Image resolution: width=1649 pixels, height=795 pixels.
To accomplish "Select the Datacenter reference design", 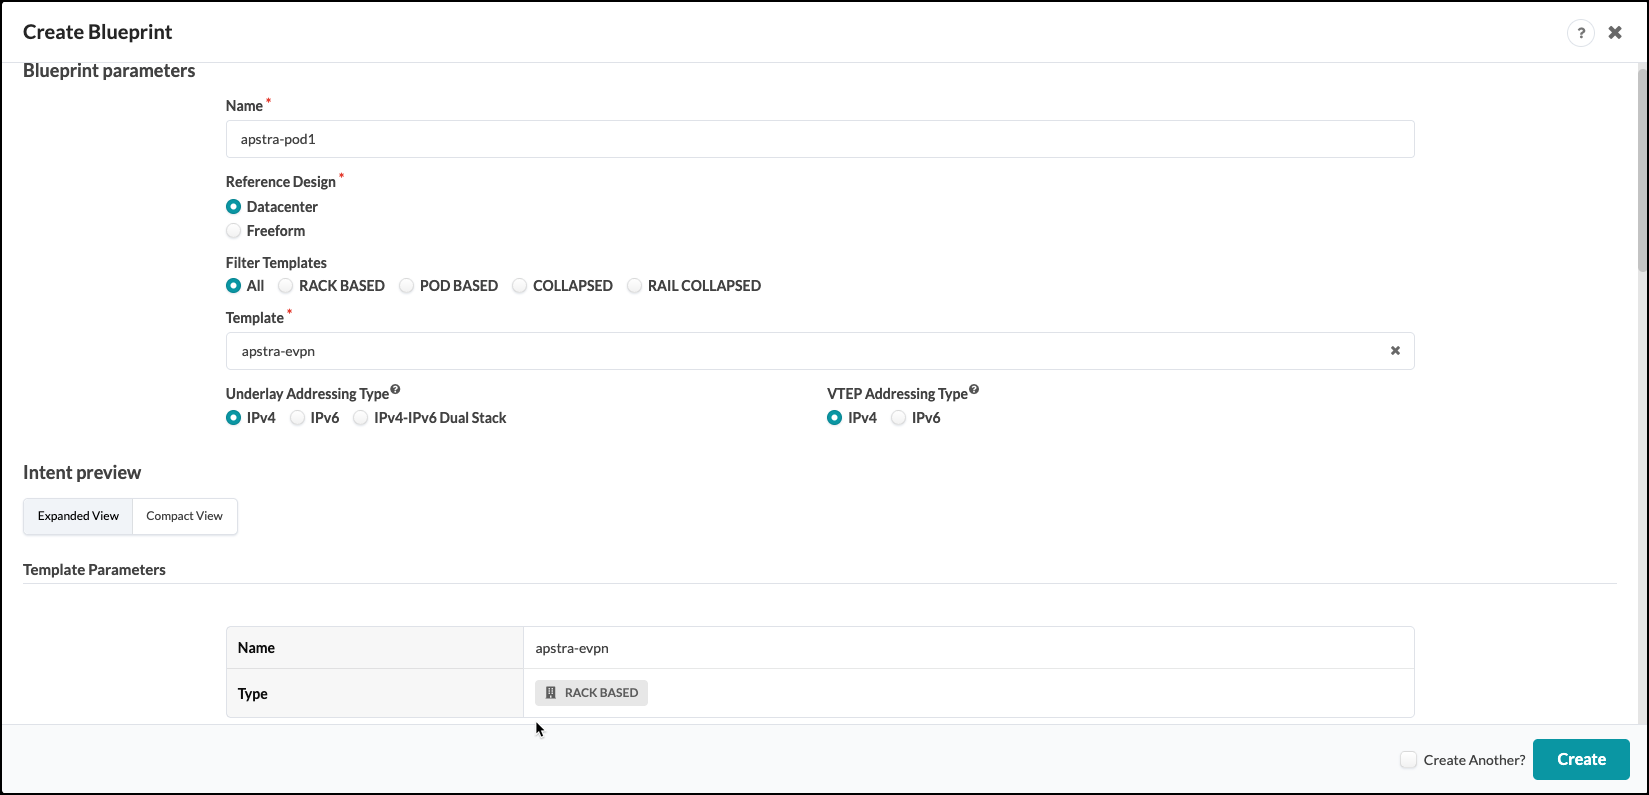I will tap(234, 207).
